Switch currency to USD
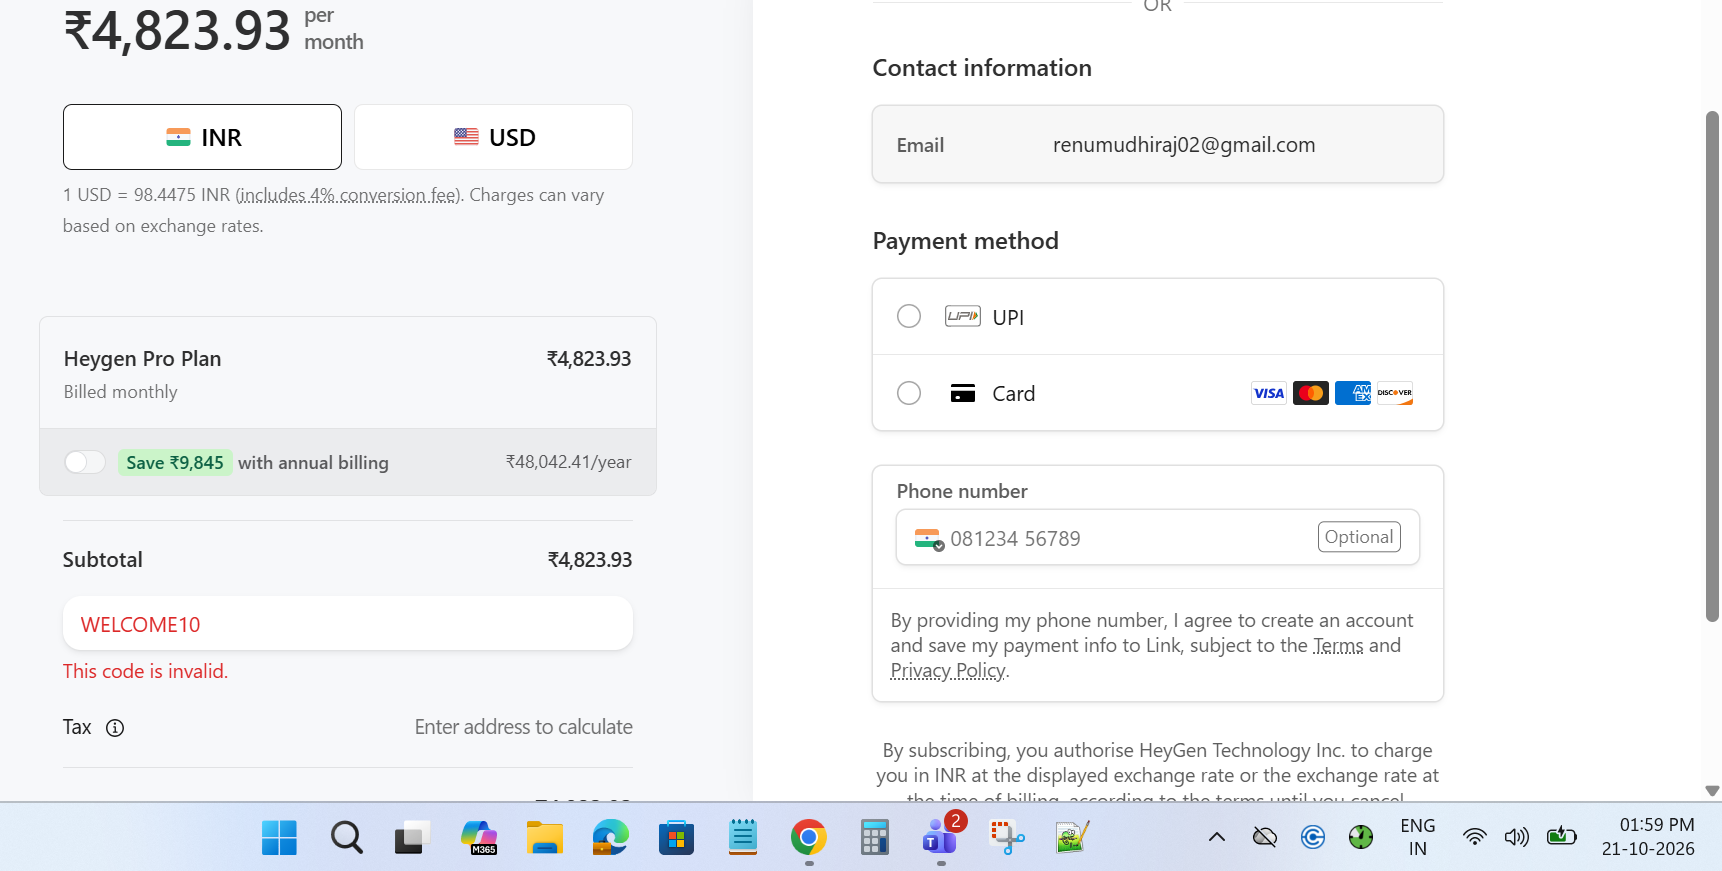The width and height of the screenshot is (1722, 871). [x=493, y=137]
